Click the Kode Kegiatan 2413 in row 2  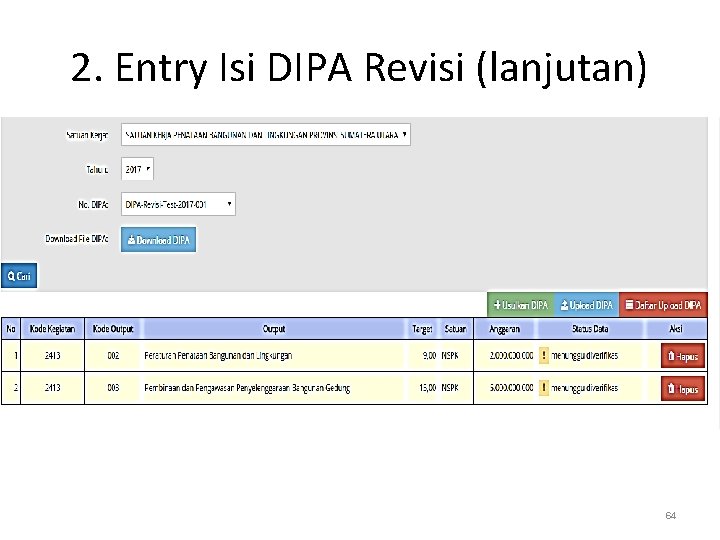pos(52,388)
